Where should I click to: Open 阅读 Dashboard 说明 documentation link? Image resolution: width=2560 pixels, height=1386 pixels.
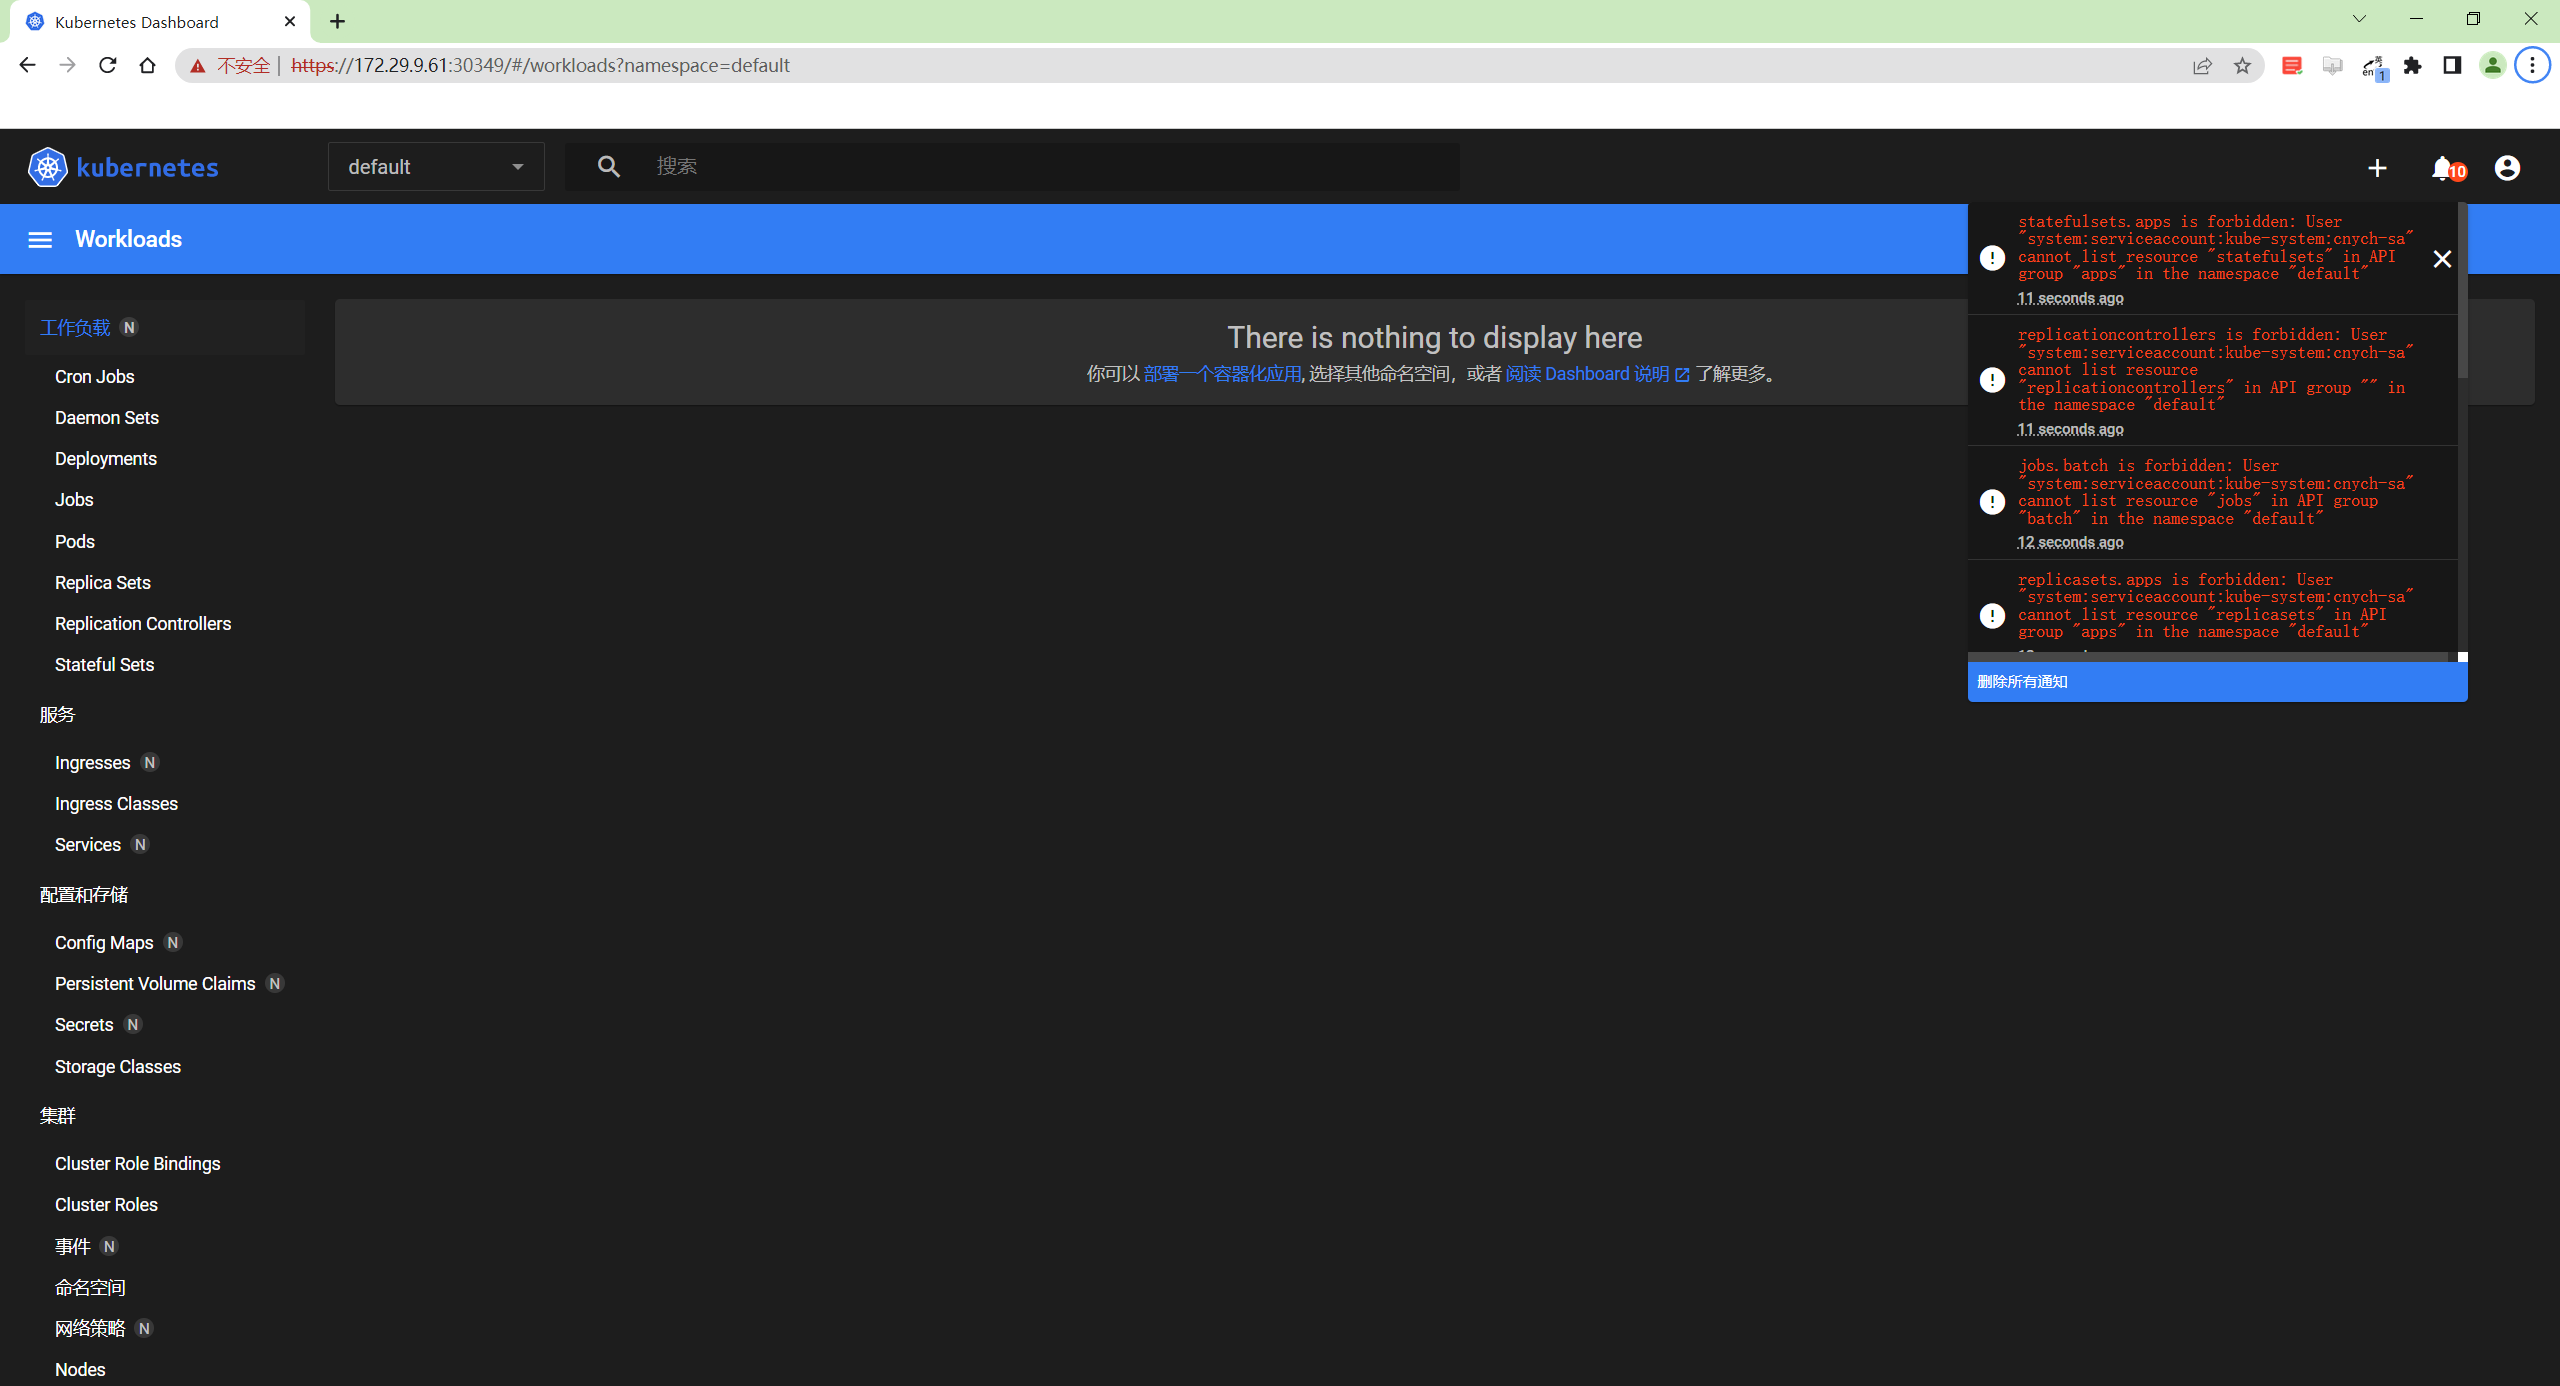(x=1597, y=374)
